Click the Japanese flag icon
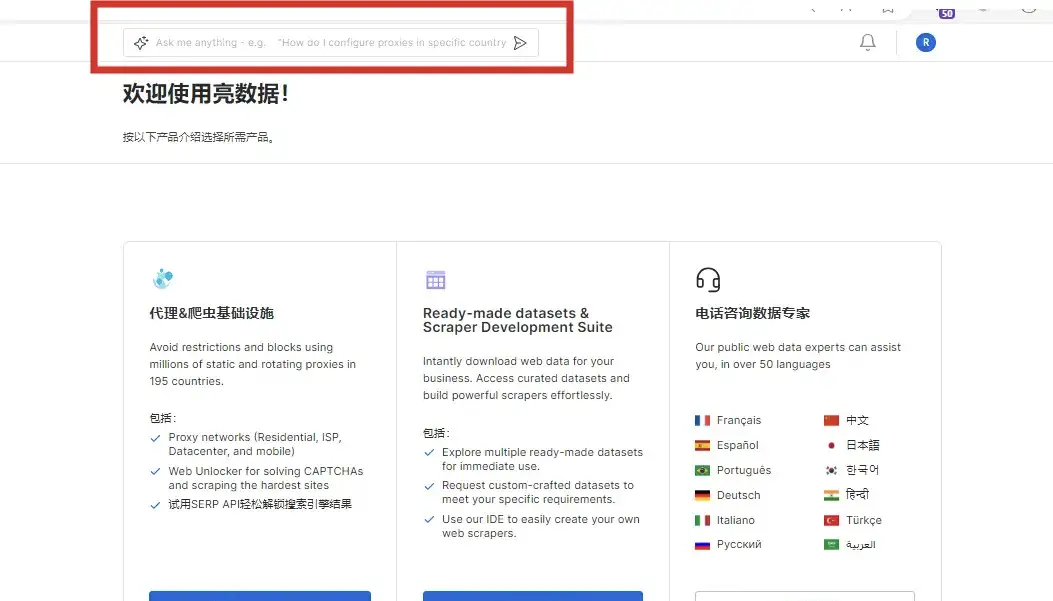 831,445
